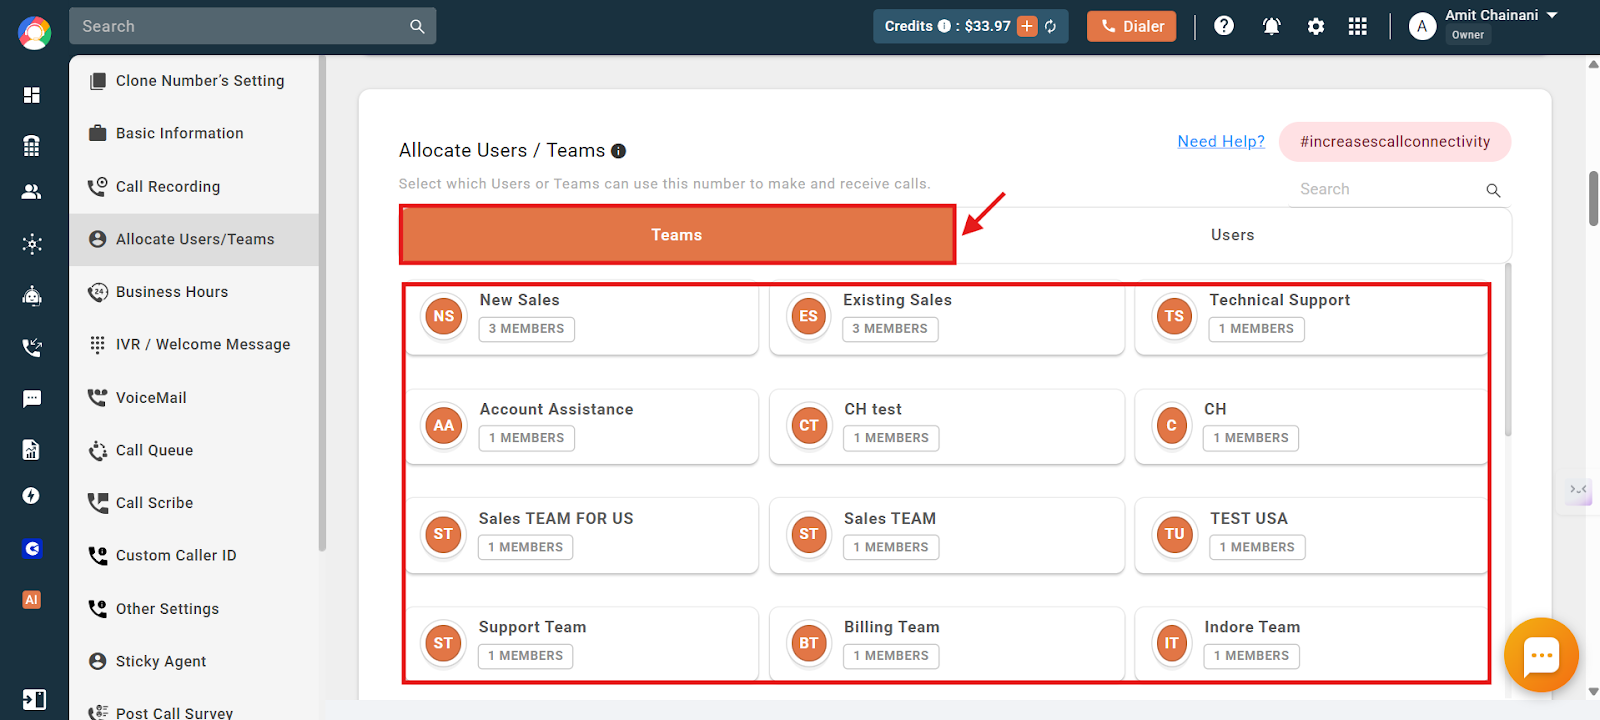1600x720 pixels.
Task: Open the SMS message icon in left rail
Action: 32,399
